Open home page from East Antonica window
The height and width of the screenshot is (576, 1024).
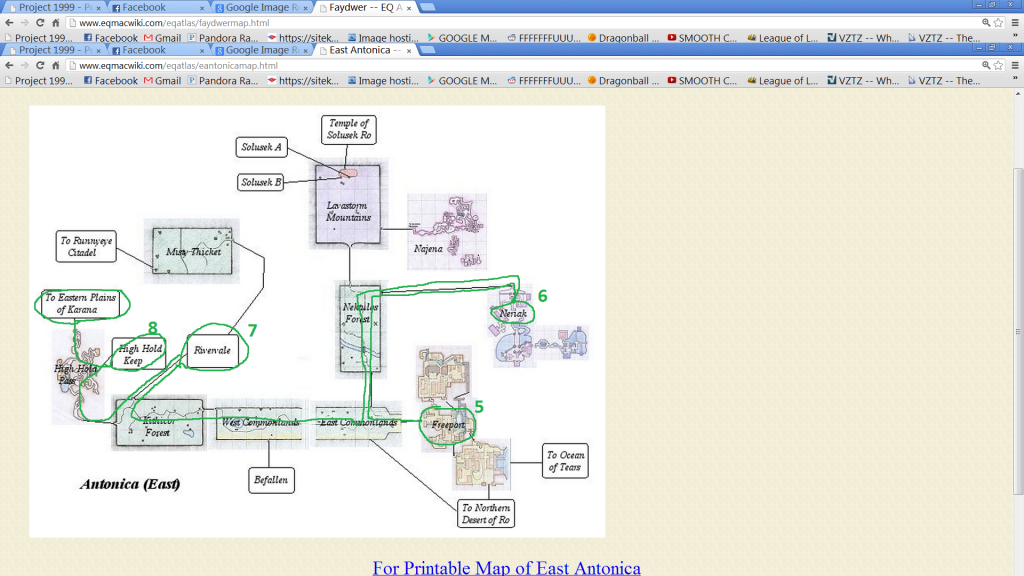coord(56,65)
